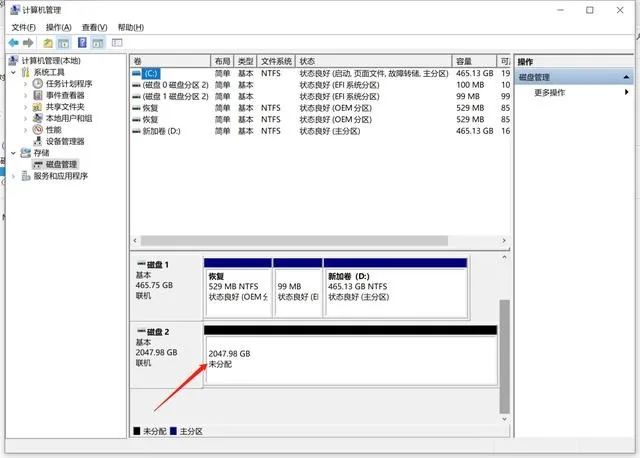Sort by the 状态 column header
640x458 pixels.
(373, 61)
